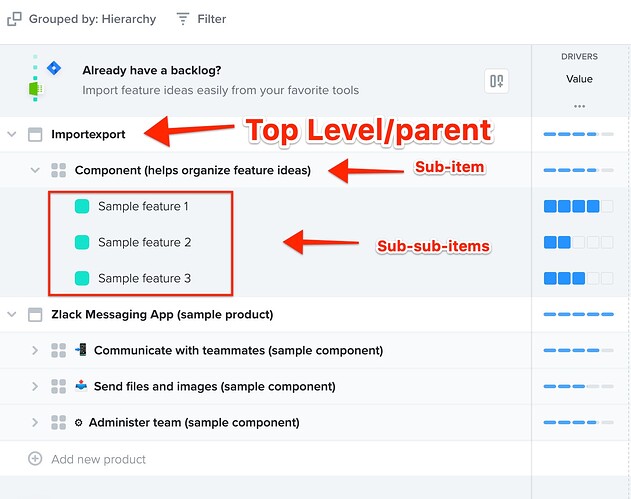The width and height of the screenshot is (631, 499).
Task: Expand Communicate with teammates component
Action: click(x=35, y=351)
